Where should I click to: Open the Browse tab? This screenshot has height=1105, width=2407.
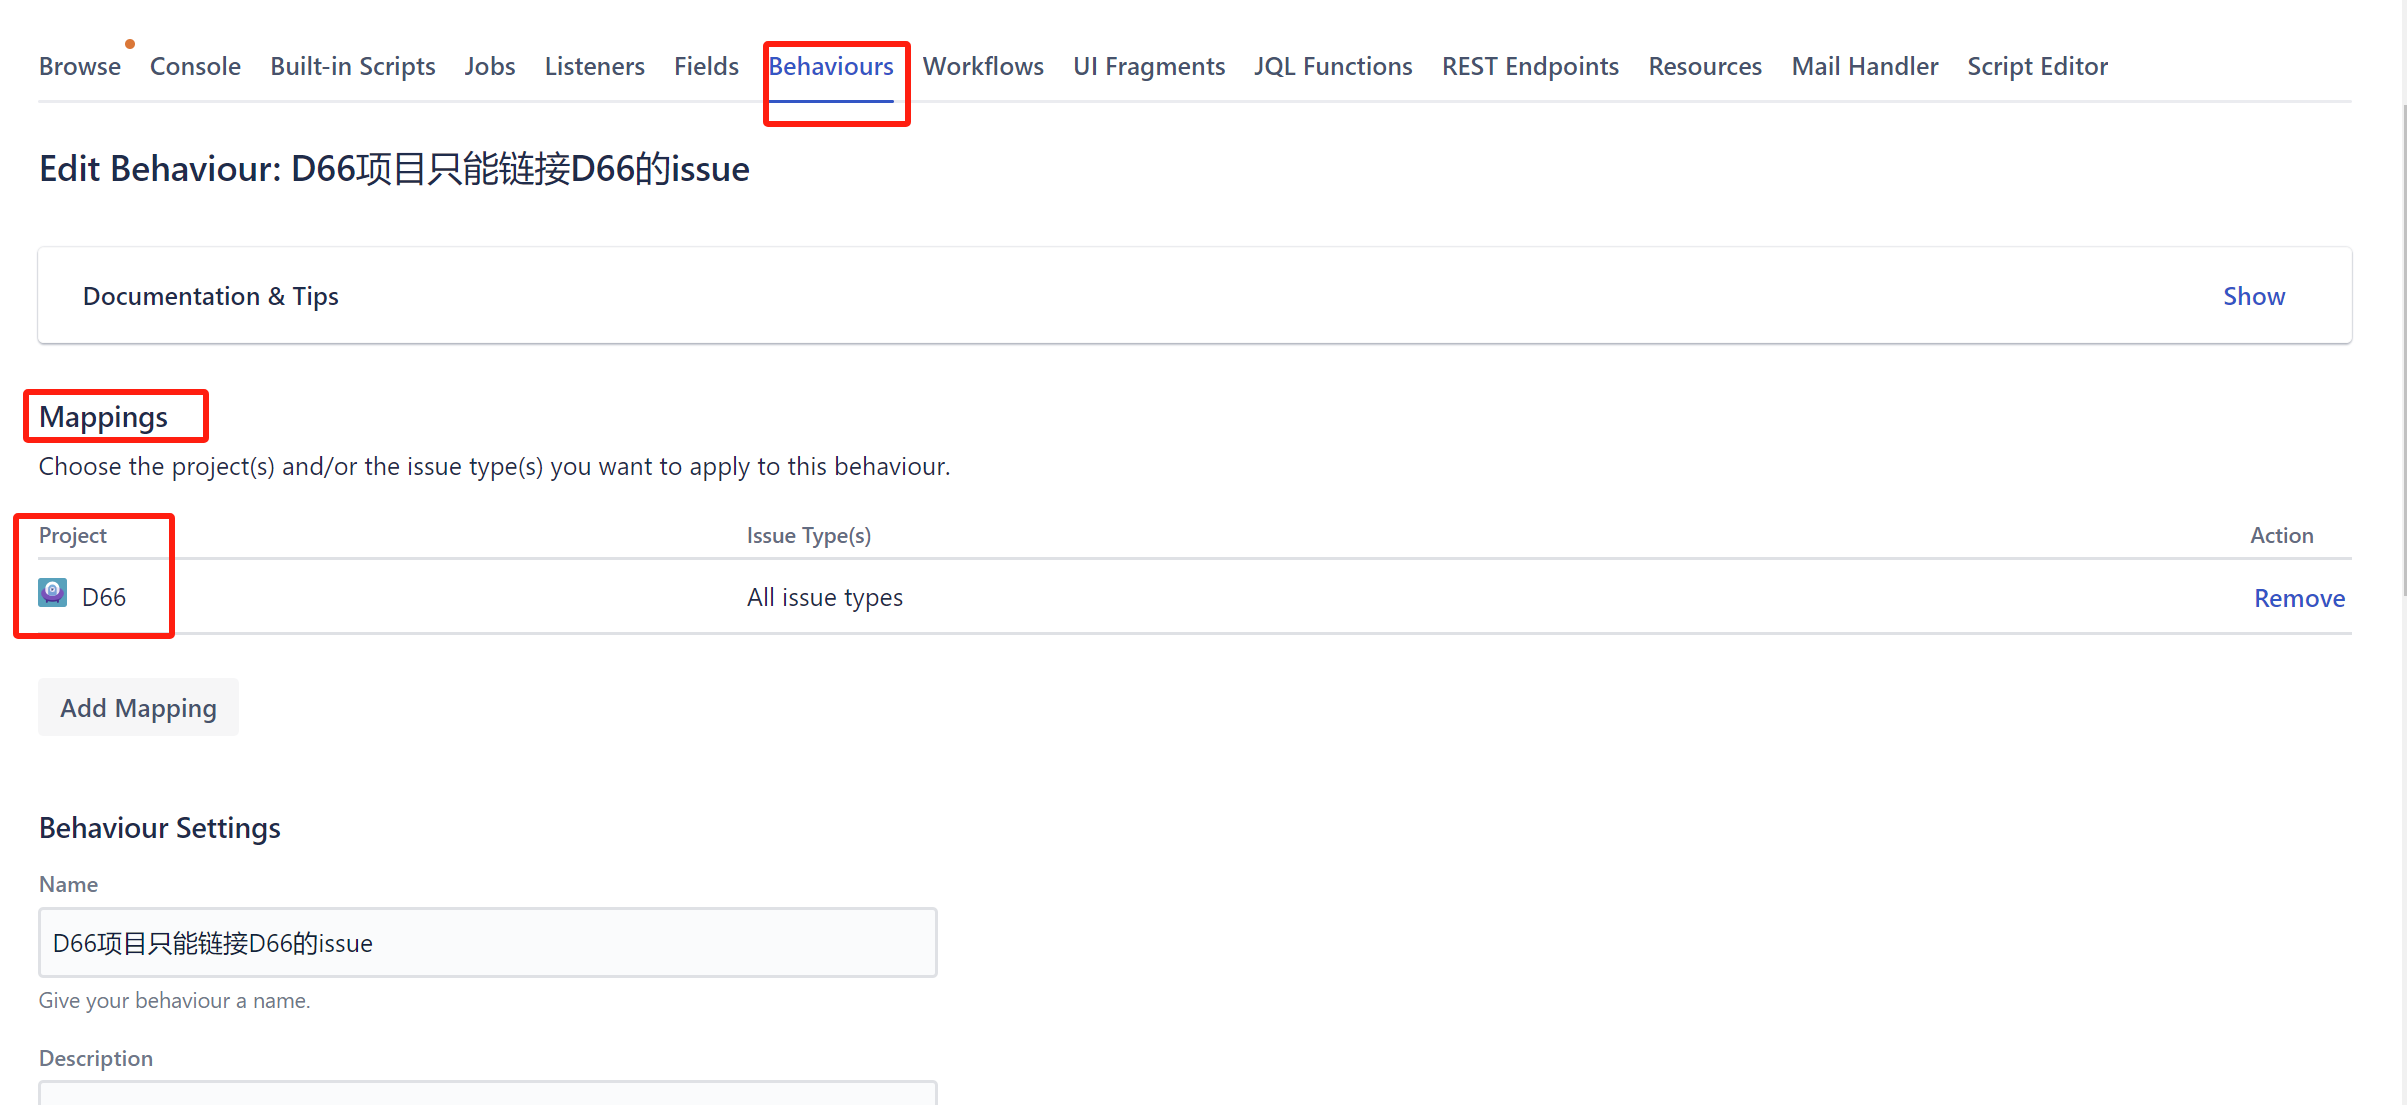(x=80, y=66)
